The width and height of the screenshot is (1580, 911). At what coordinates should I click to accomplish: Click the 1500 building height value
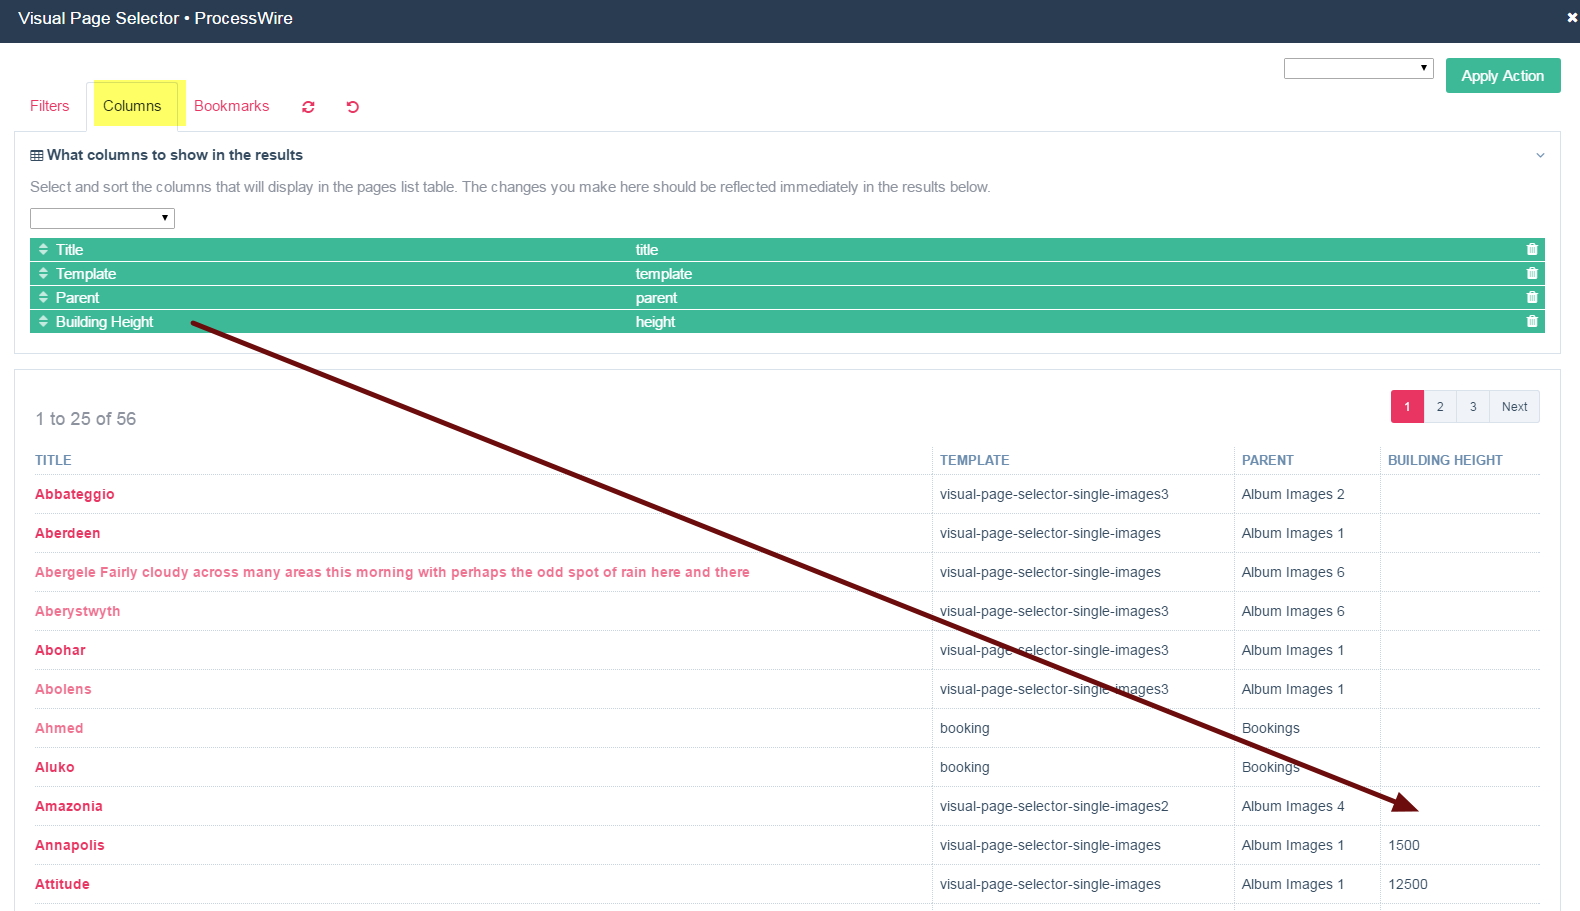point(1404,845)
